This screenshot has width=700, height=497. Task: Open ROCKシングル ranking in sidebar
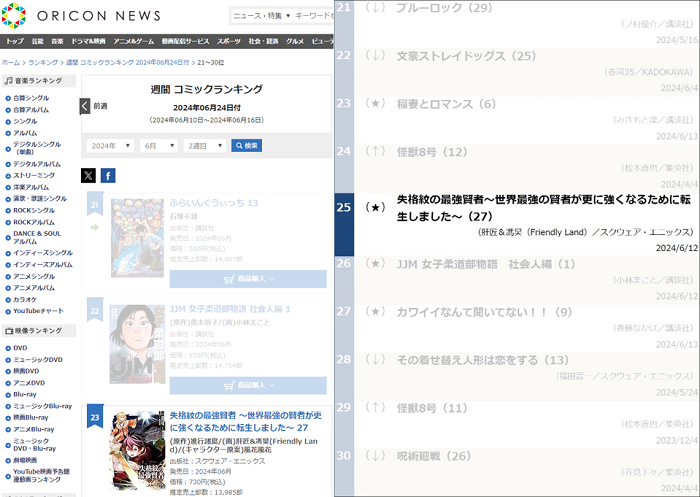[x=34, y=210]
